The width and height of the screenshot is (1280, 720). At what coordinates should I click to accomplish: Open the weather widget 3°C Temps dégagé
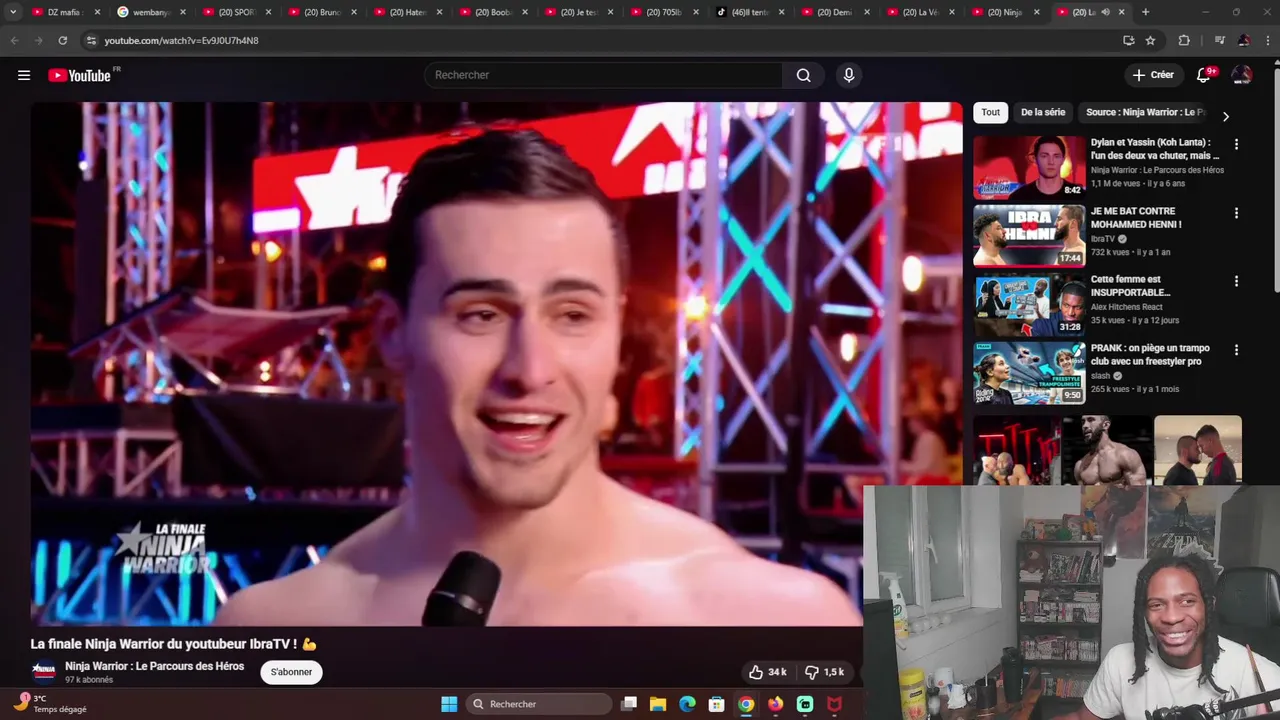(x=51, y=704)
